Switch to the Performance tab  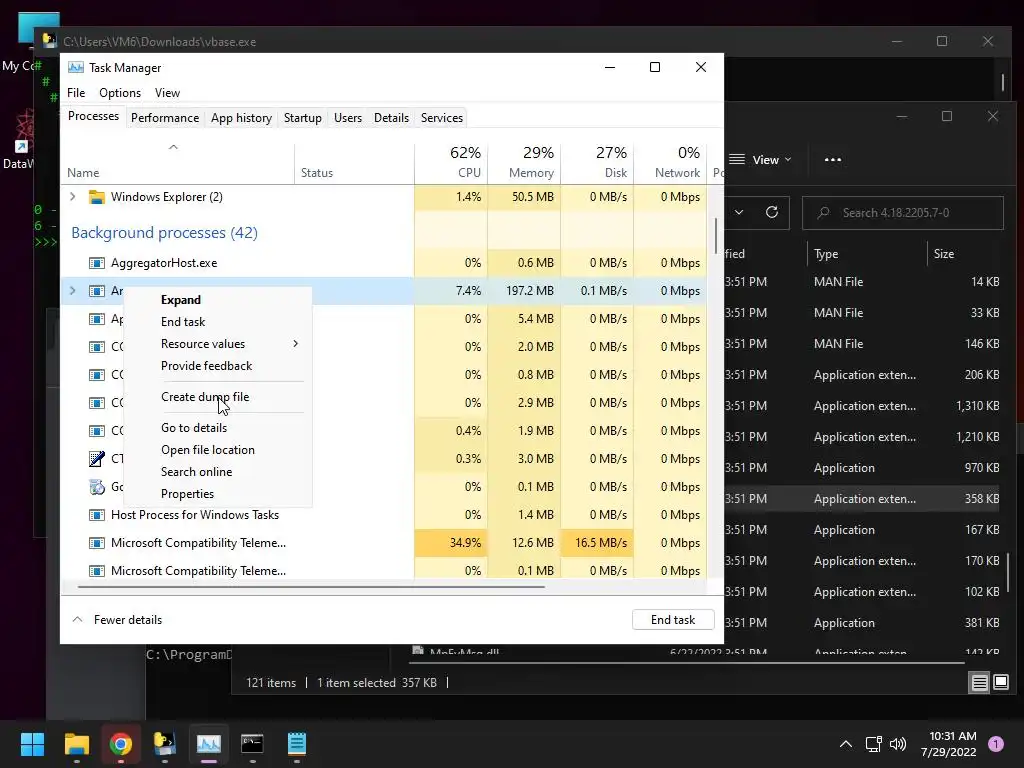165,118
